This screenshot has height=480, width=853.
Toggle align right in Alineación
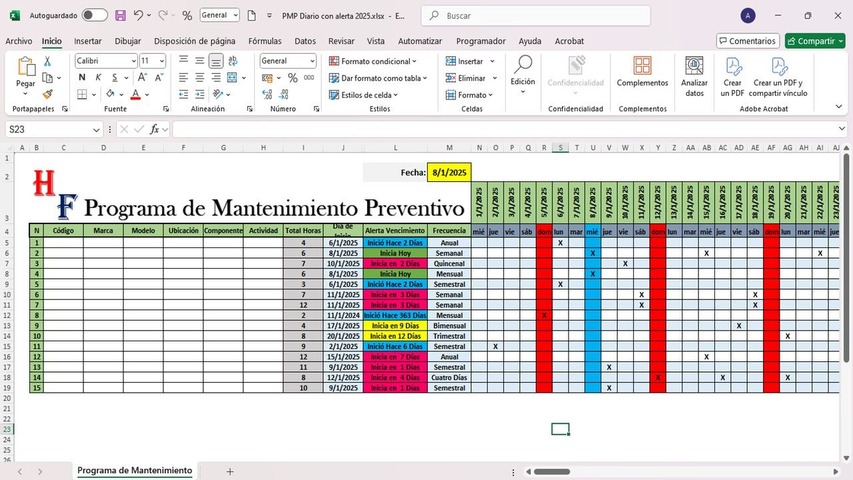[x=216, y=78]
